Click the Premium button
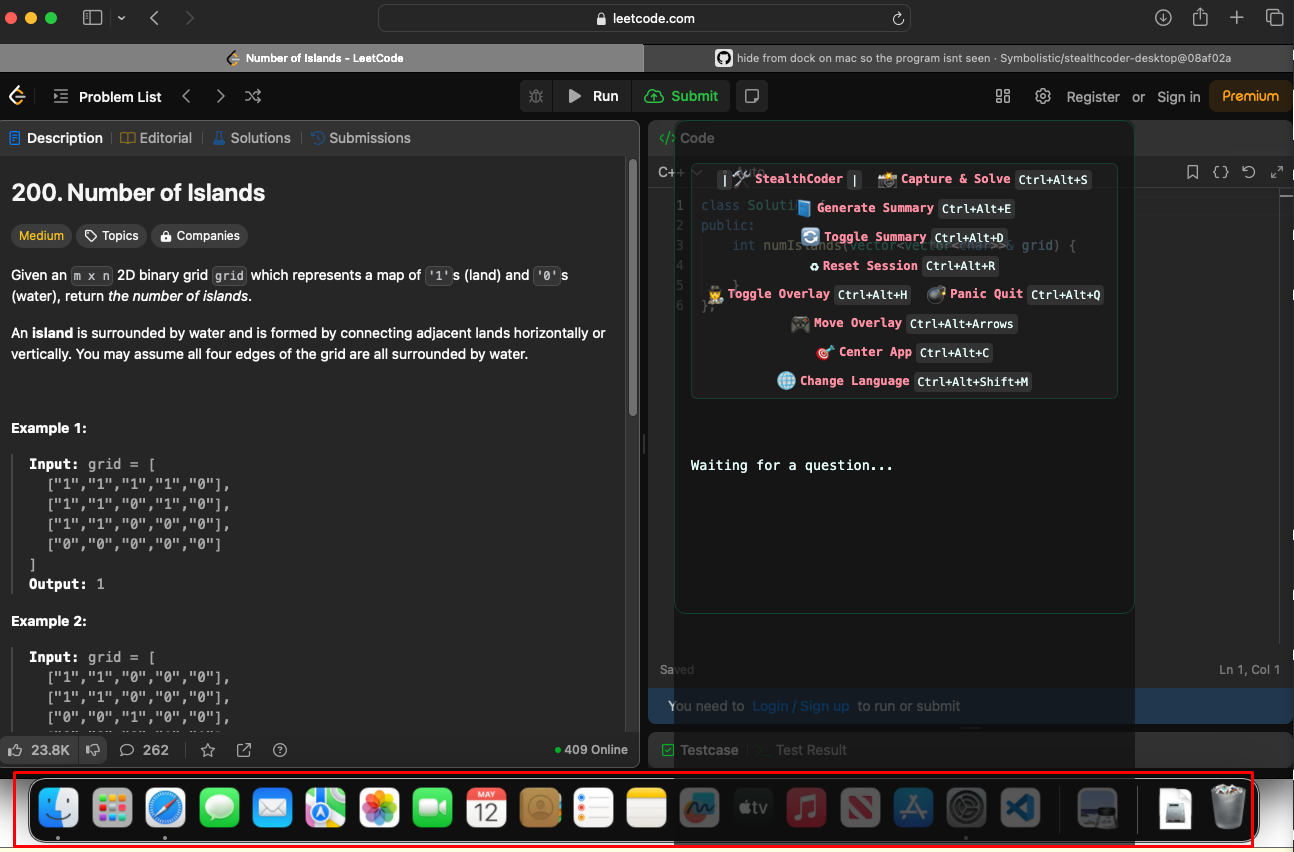Viewport: 1294px width, 852px height. coord(1250,96)
